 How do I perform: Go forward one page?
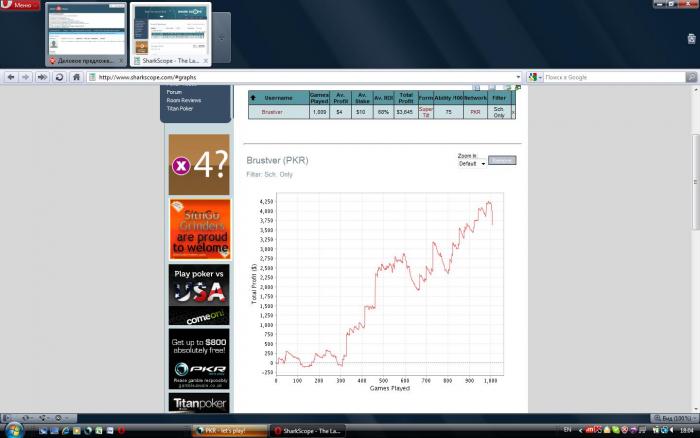click(25, 77)
